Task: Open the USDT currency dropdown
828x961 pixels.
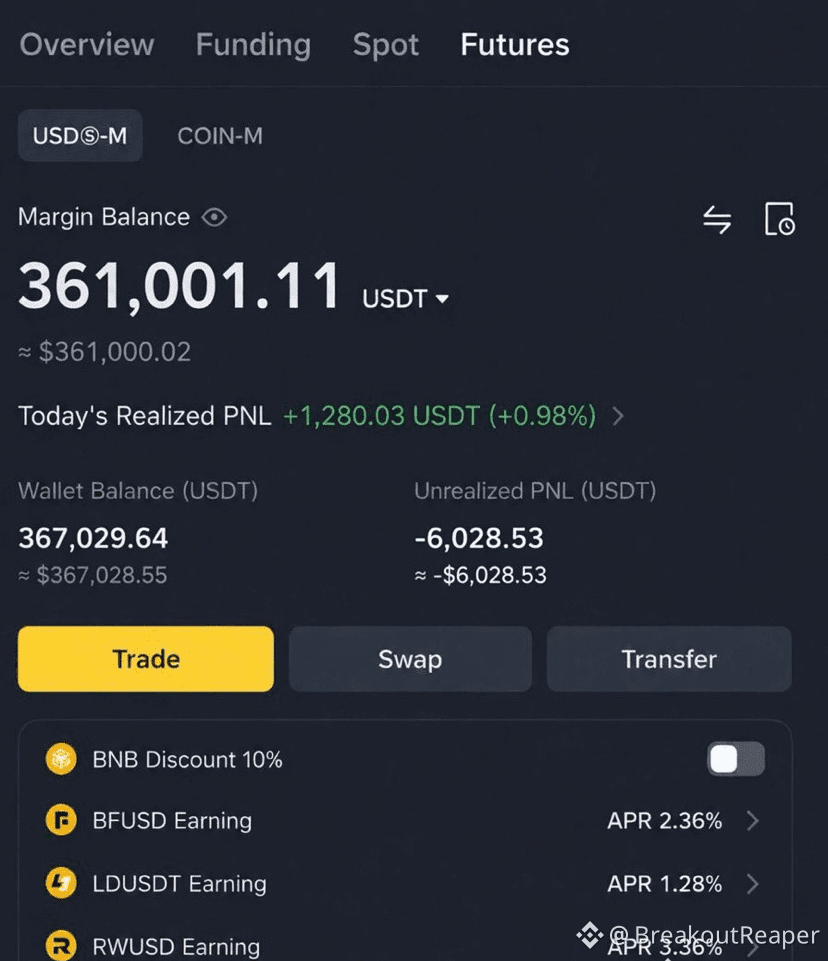Action: click(x=405, y=299)
